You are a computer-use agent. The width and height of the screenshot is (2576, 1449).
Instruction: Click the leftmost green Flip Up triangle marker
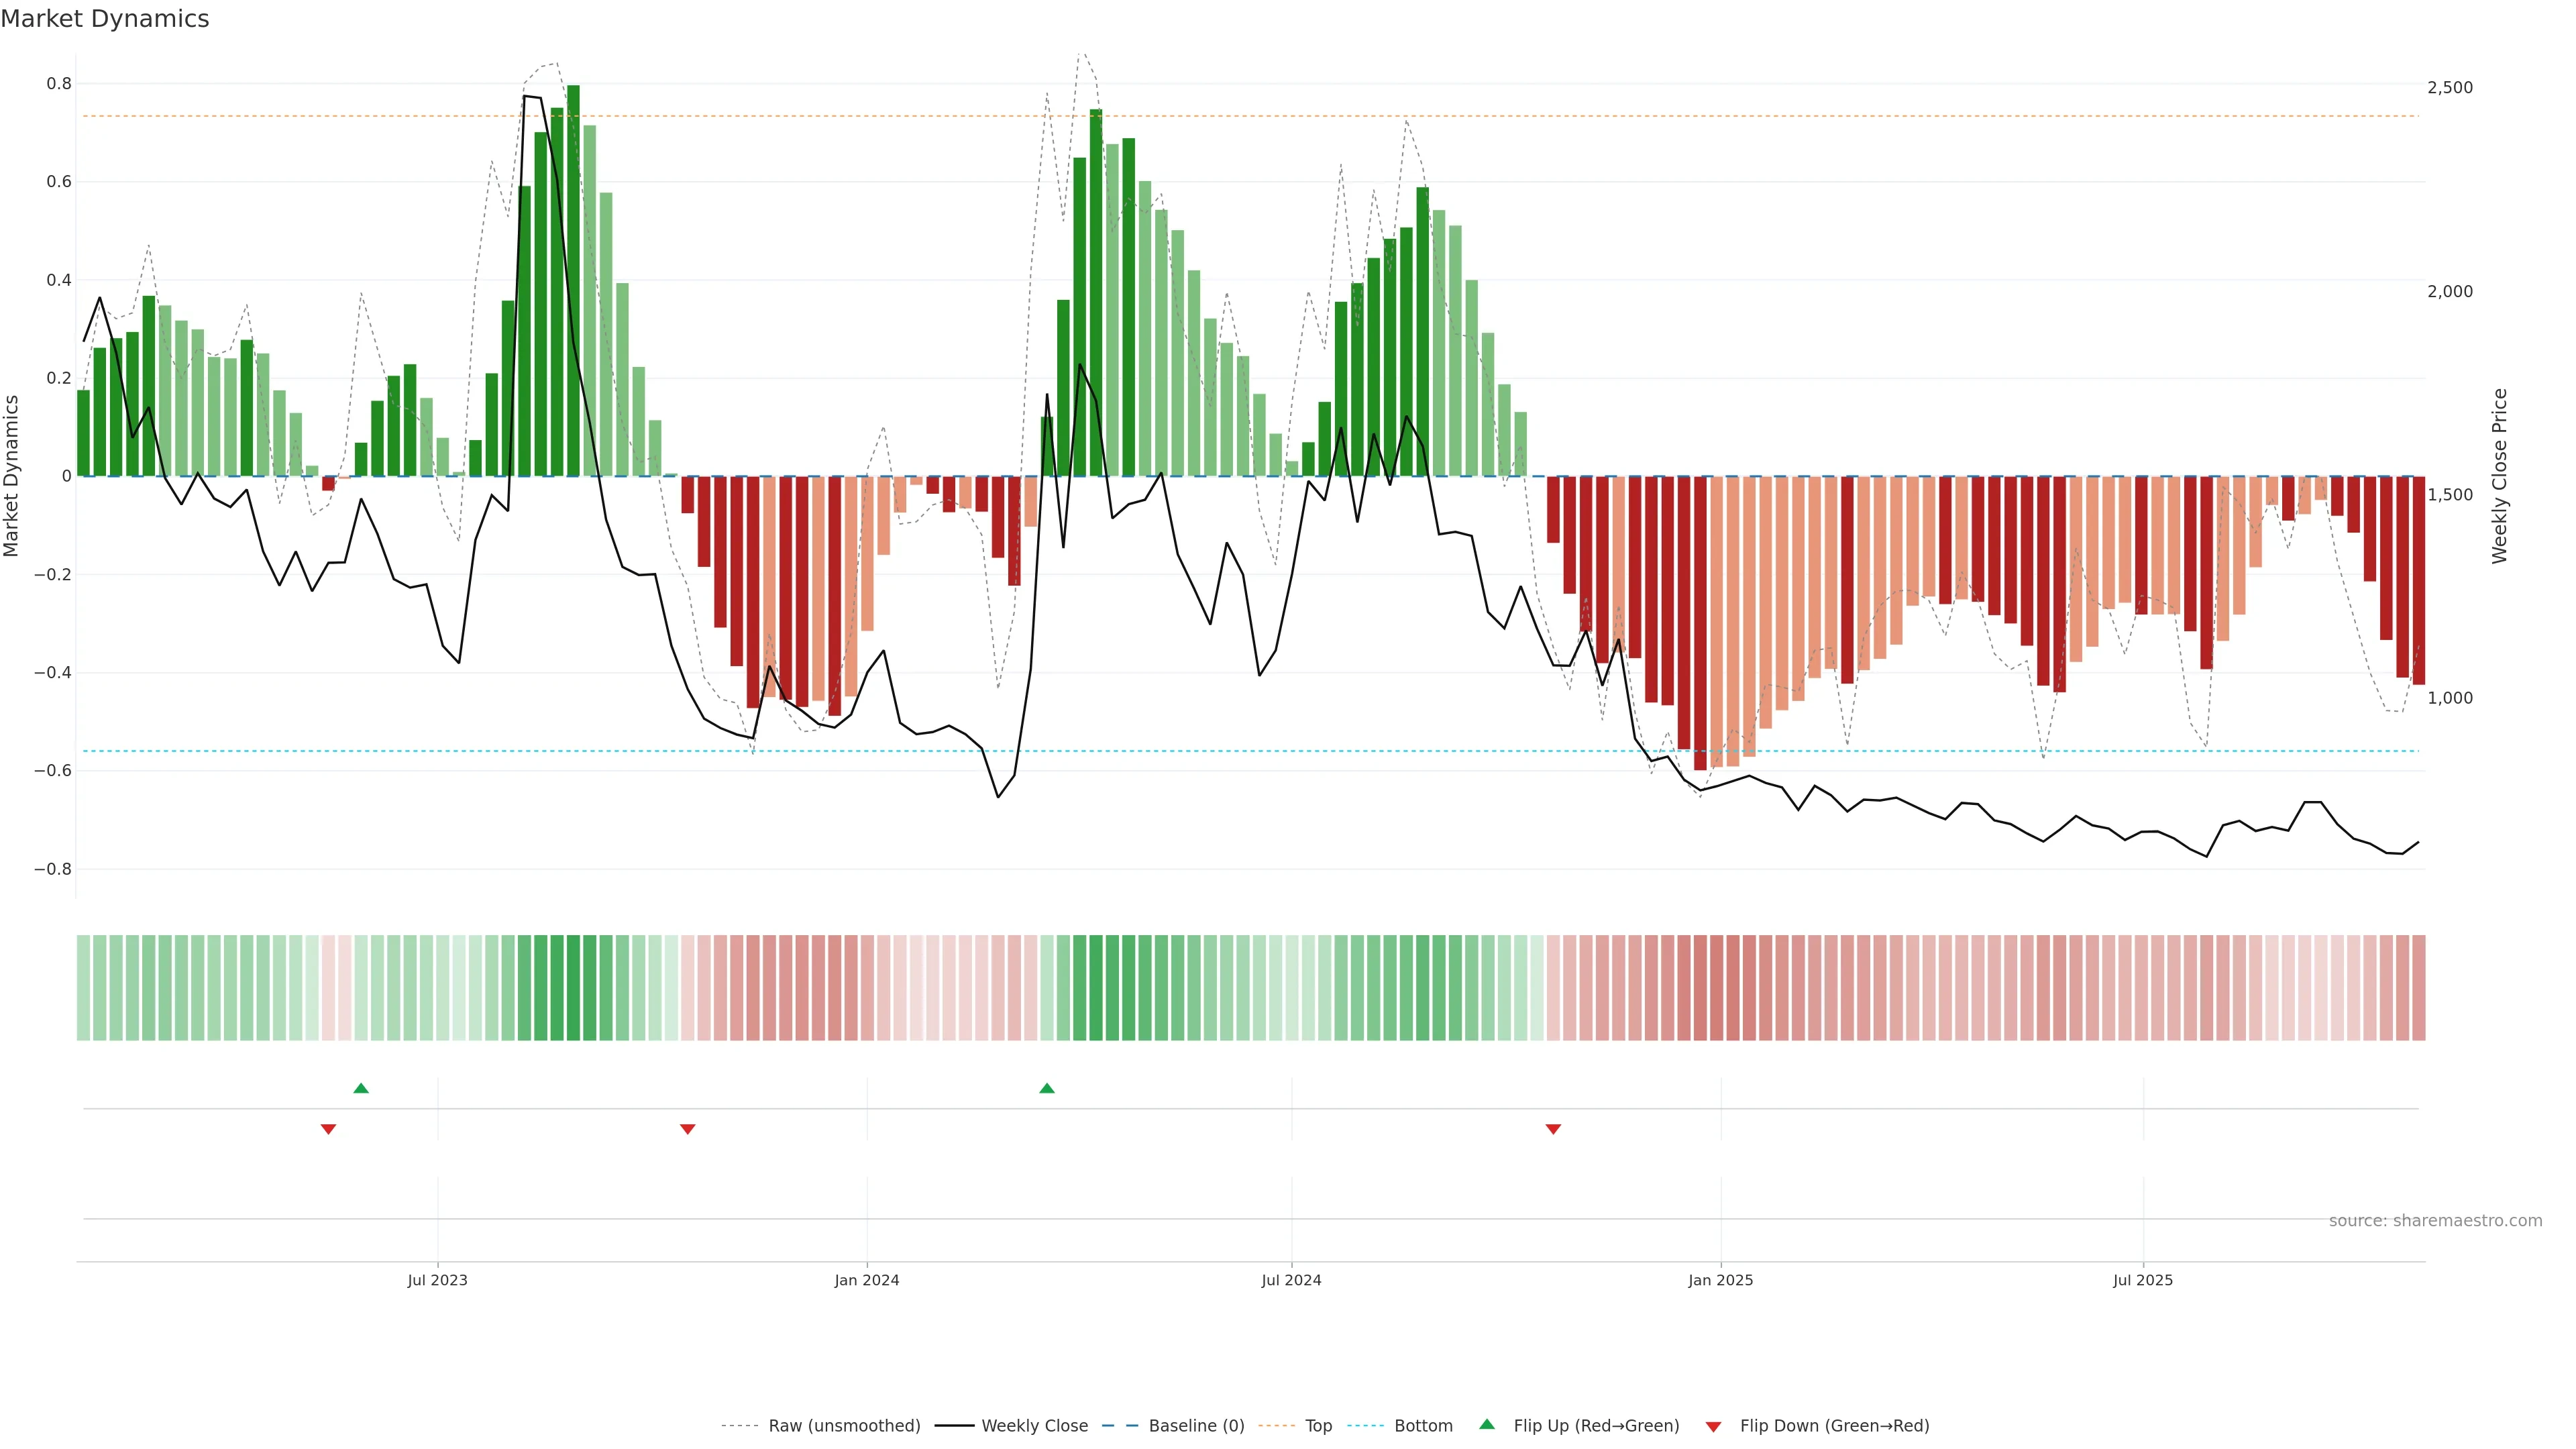pos(361,1088)
